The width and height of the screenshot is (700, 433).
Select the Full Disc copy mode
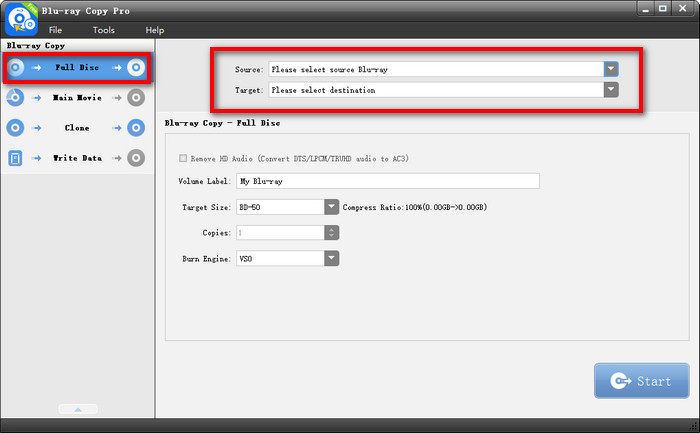[76, 68]
